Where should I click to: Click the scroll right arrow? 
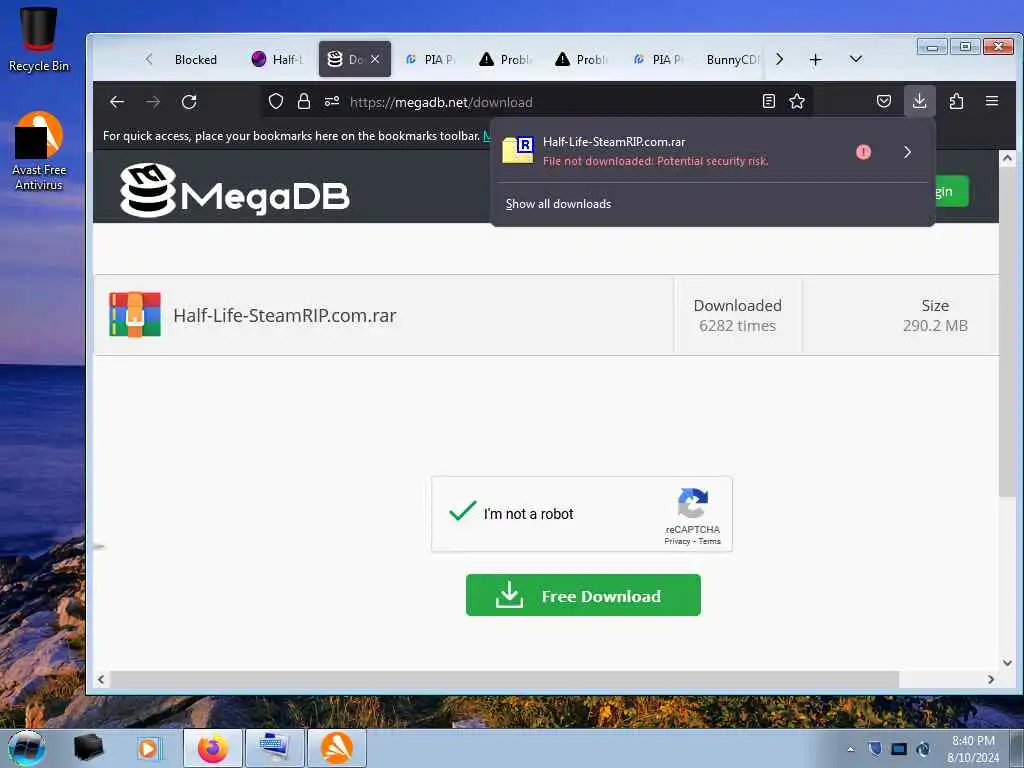point(991,679)
